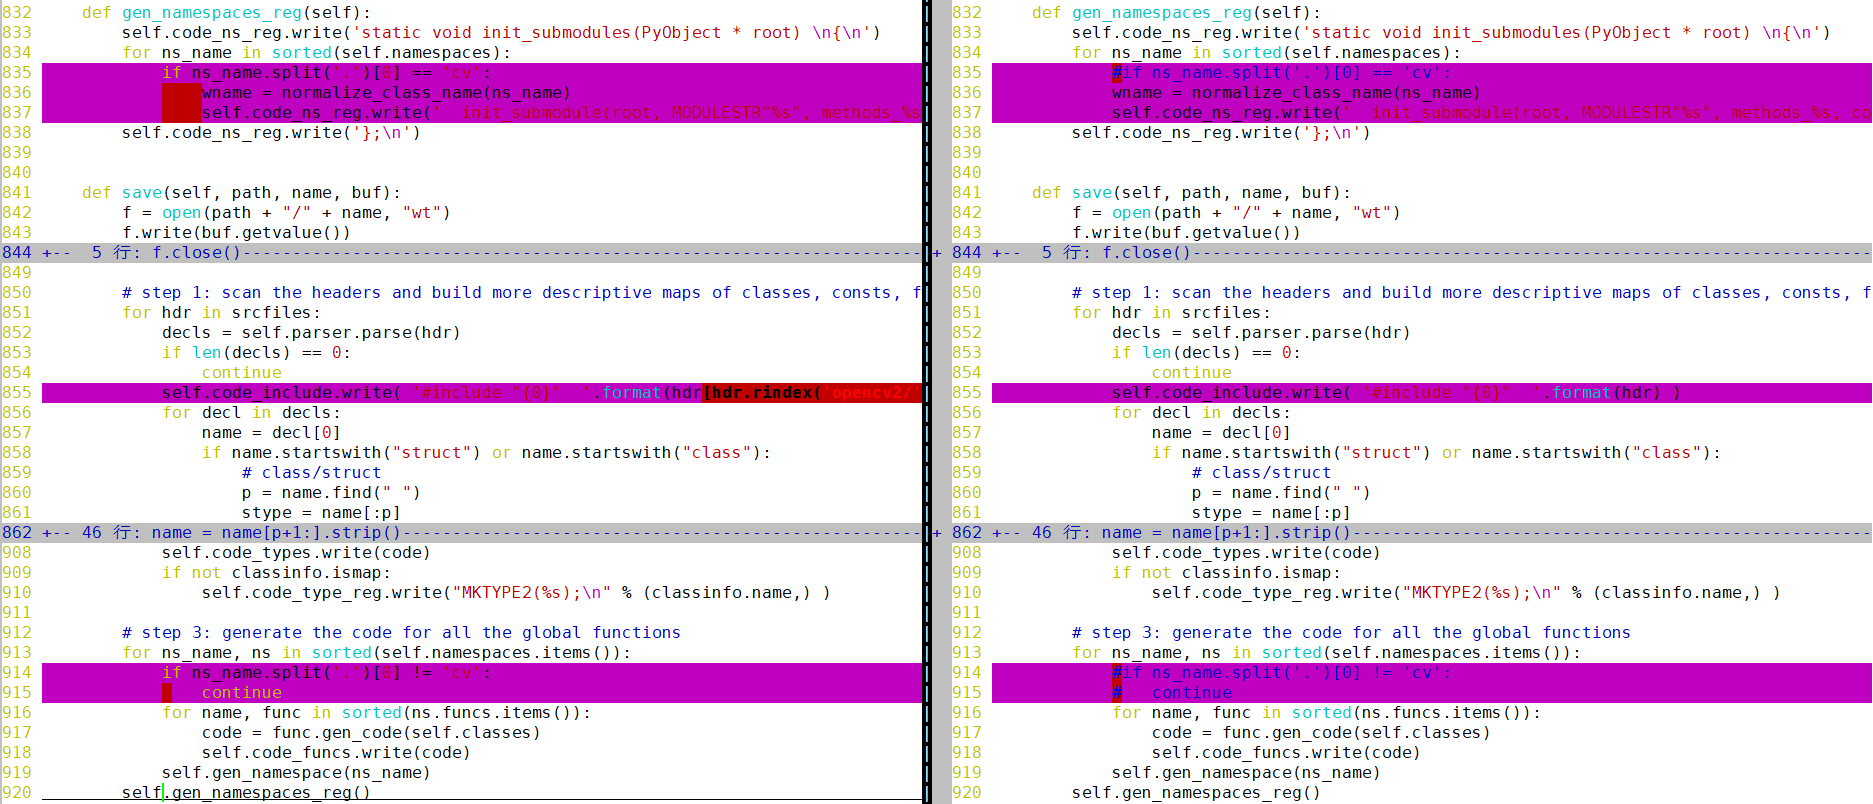Click 'continue' on line 854 in left pane
Viewport: 1873px width, 804px height.
(x=241, y=373)
